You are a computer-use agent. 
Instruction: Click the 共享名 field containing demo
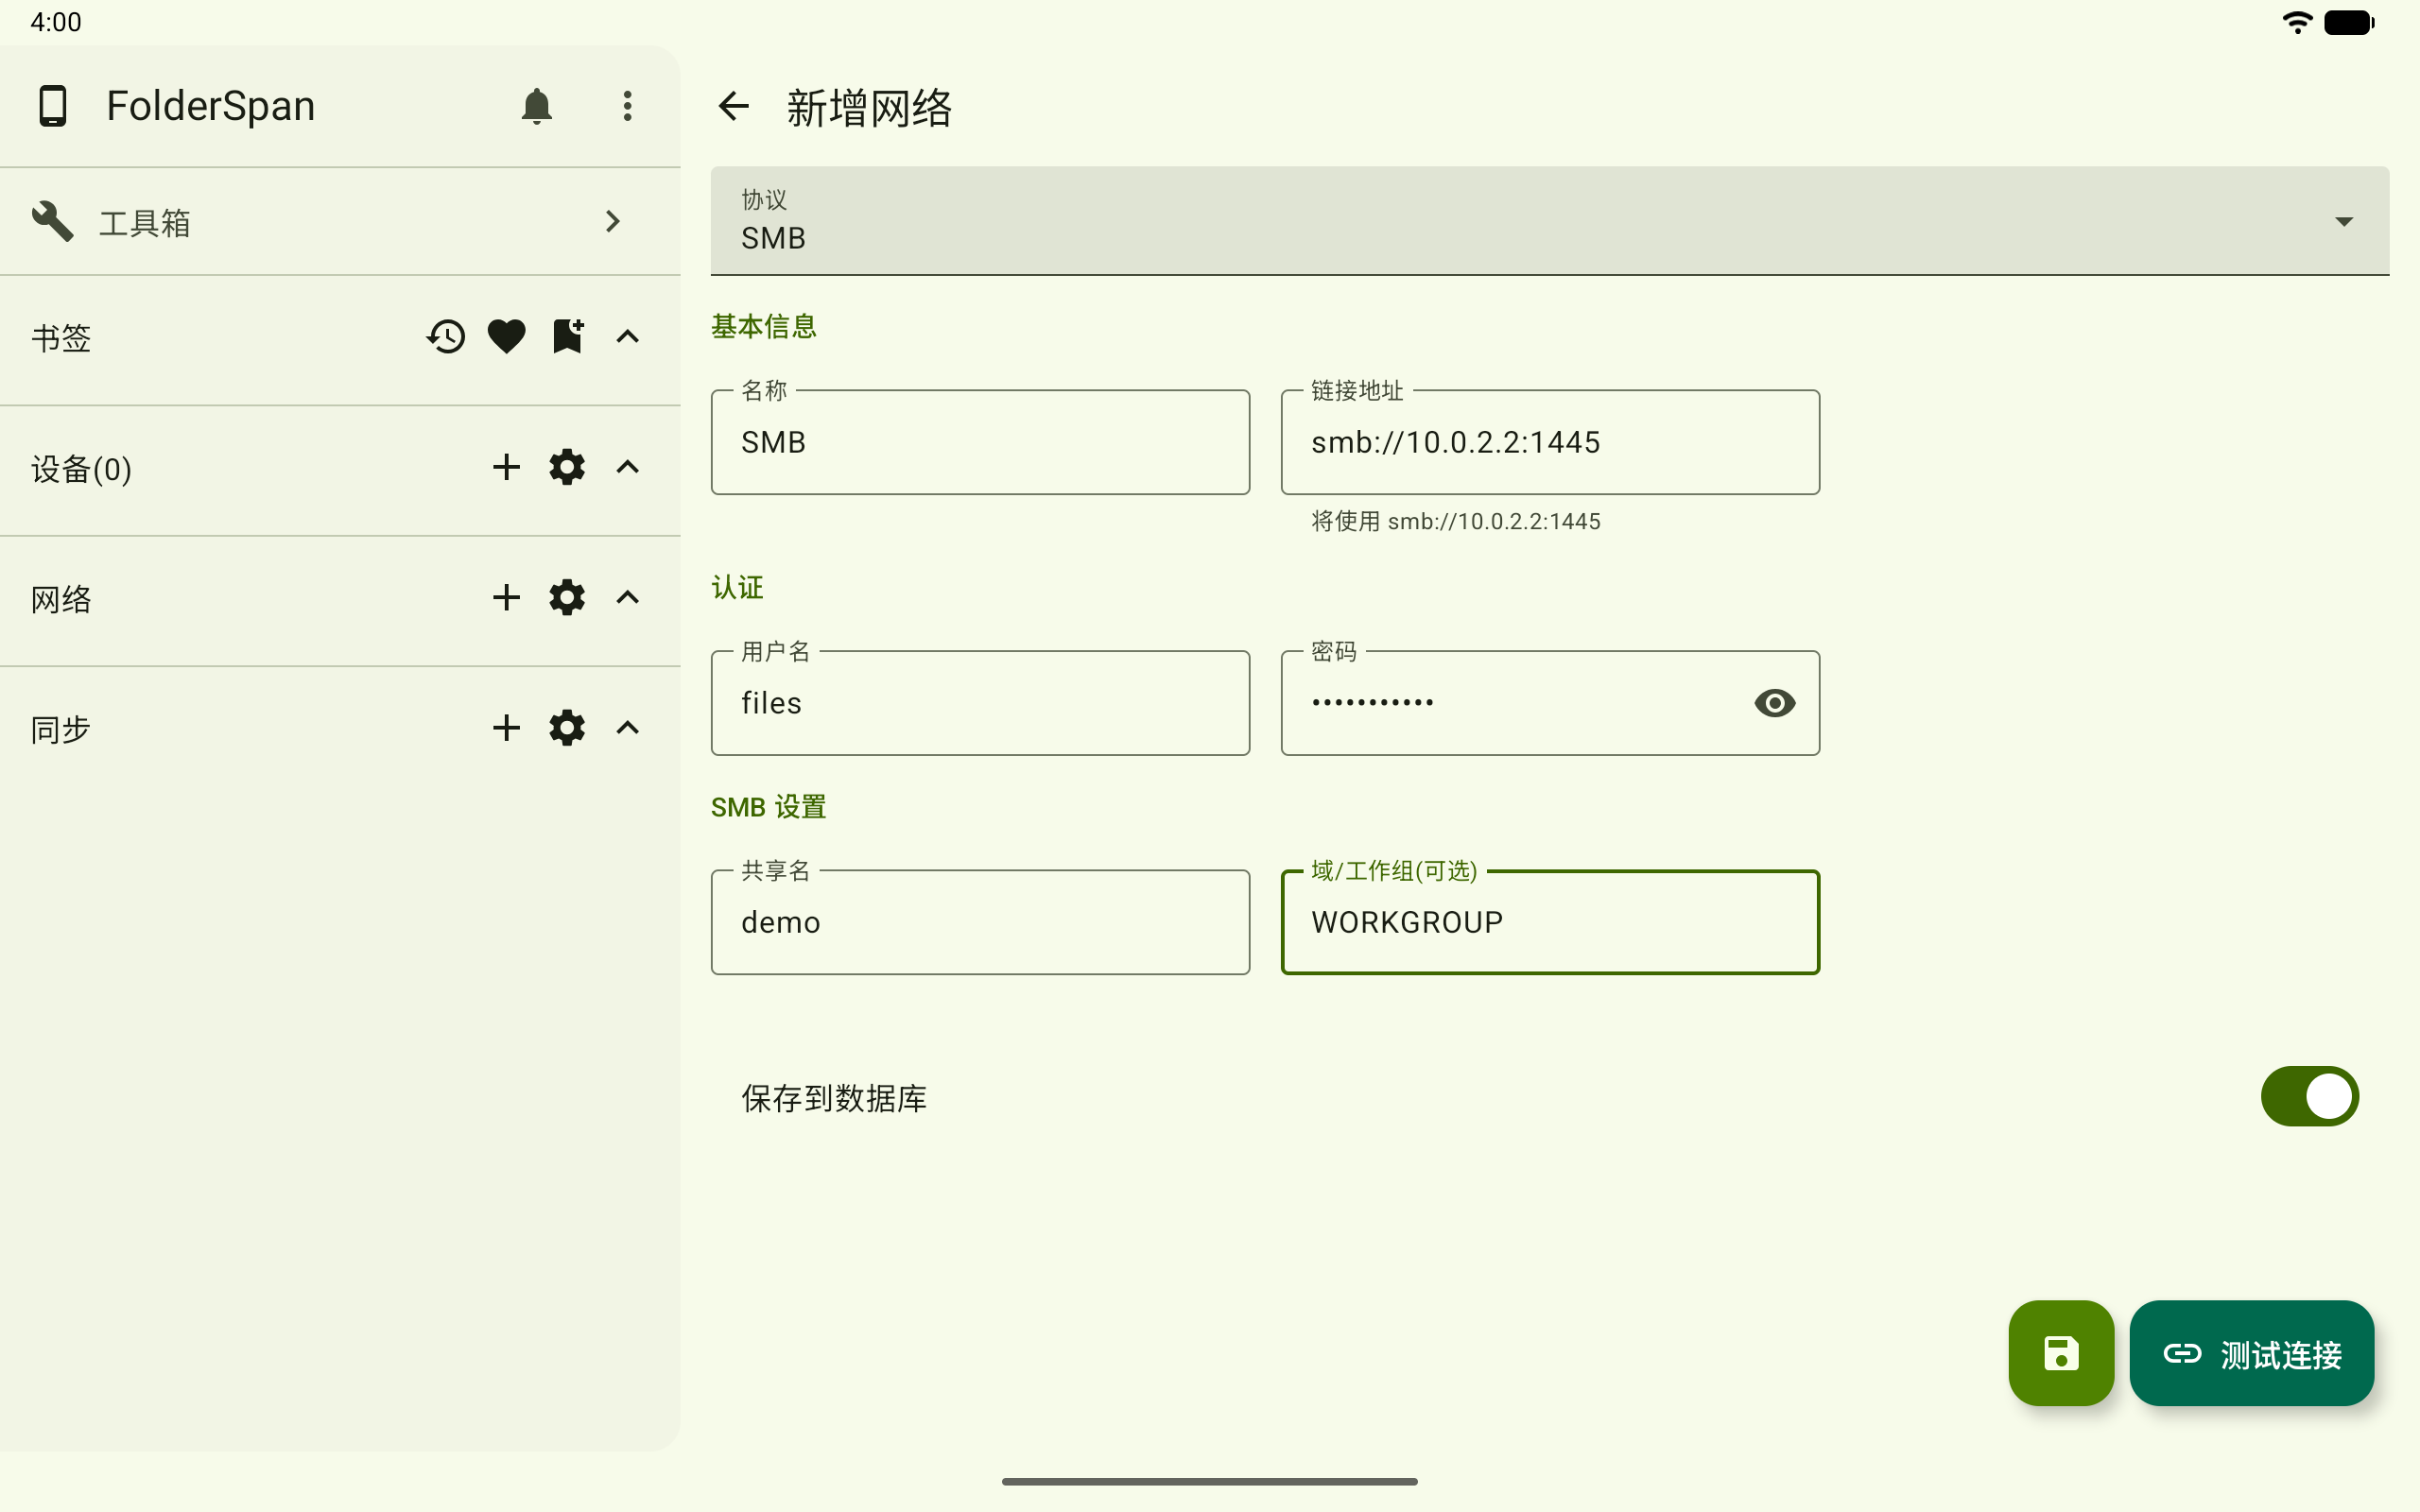coord(980,922)
